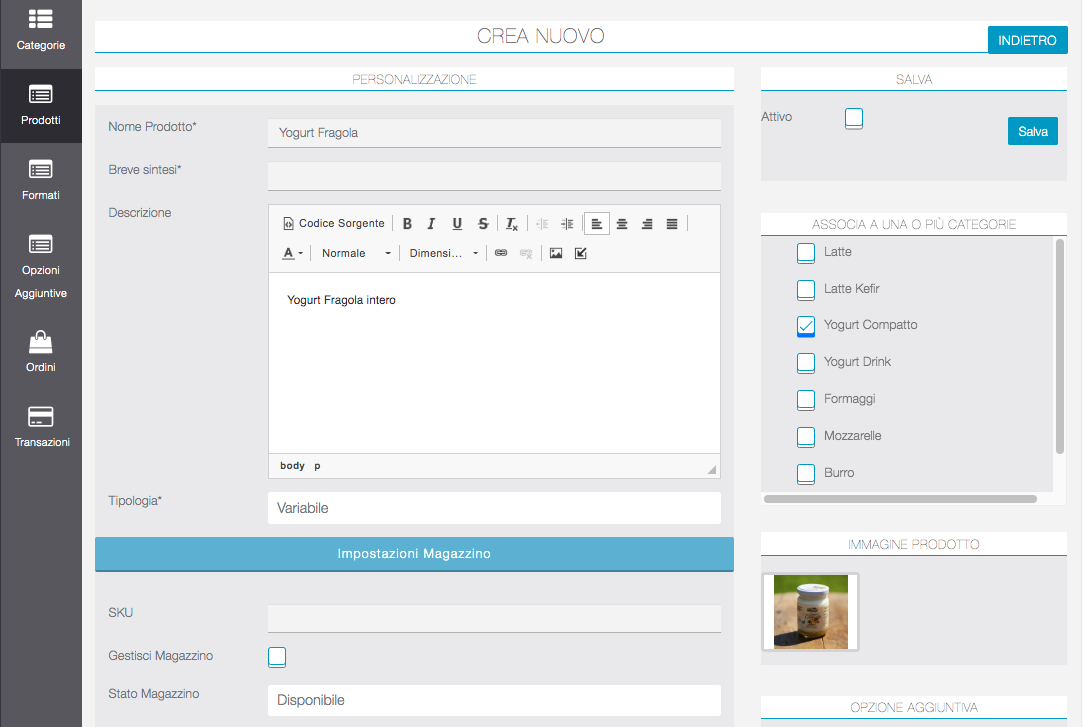Click the remove formatting icon

coord(511,224)
